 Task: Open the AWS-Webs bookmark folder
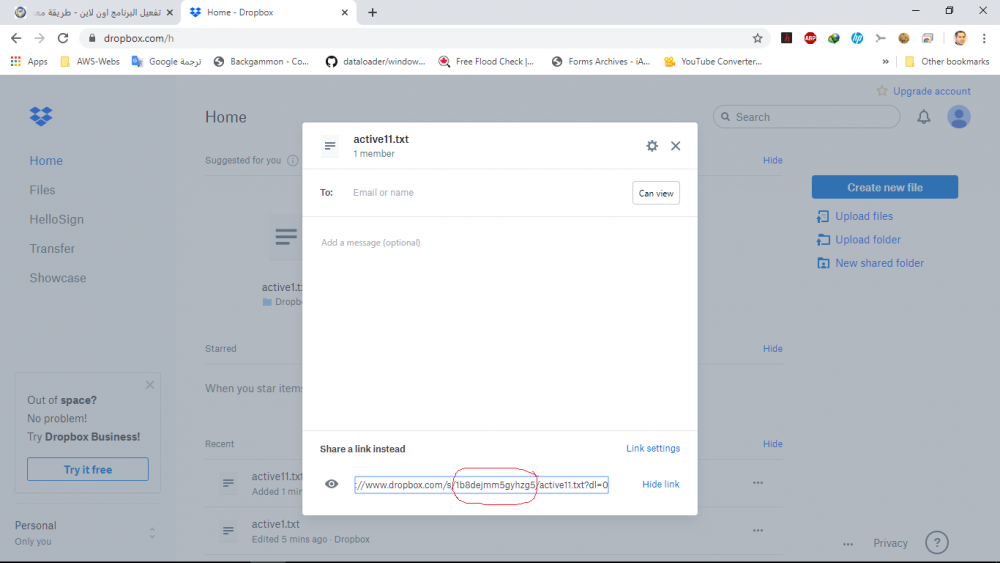coord(90,61)
